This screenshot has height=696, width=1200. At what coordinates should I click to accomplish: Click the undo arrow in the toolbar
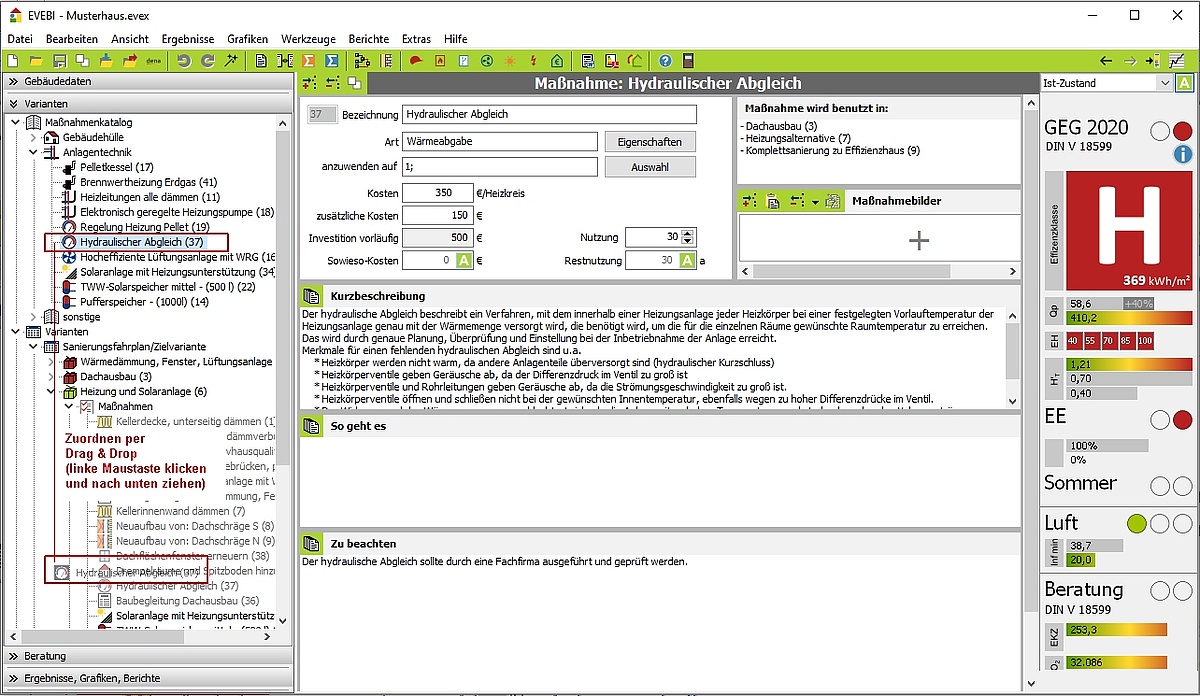click(x=183, y=61)
